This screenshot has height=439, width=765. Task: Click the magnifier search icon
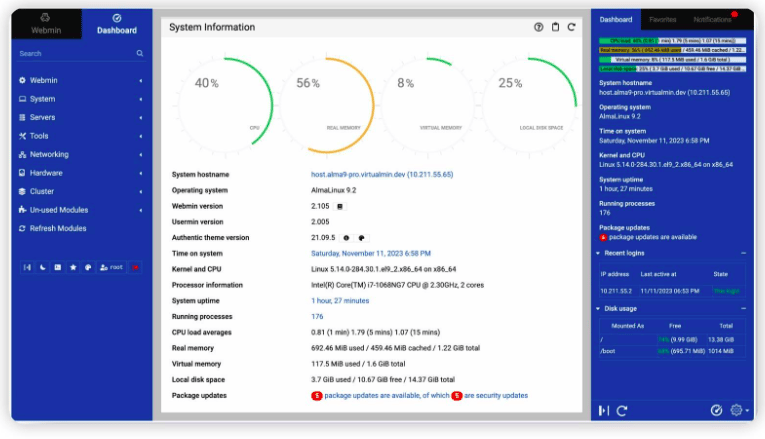(140, 53)
